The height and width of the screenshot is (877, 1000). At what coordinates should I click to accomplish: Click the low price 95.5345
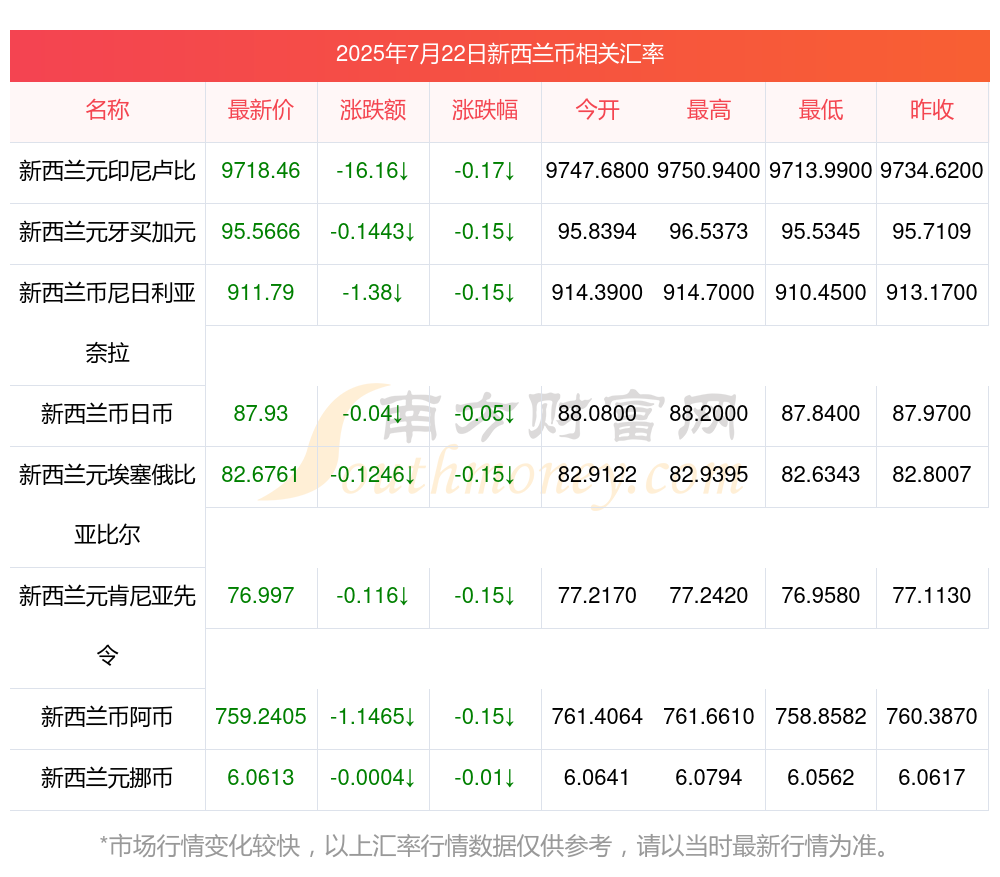click(x=821, y=232)
